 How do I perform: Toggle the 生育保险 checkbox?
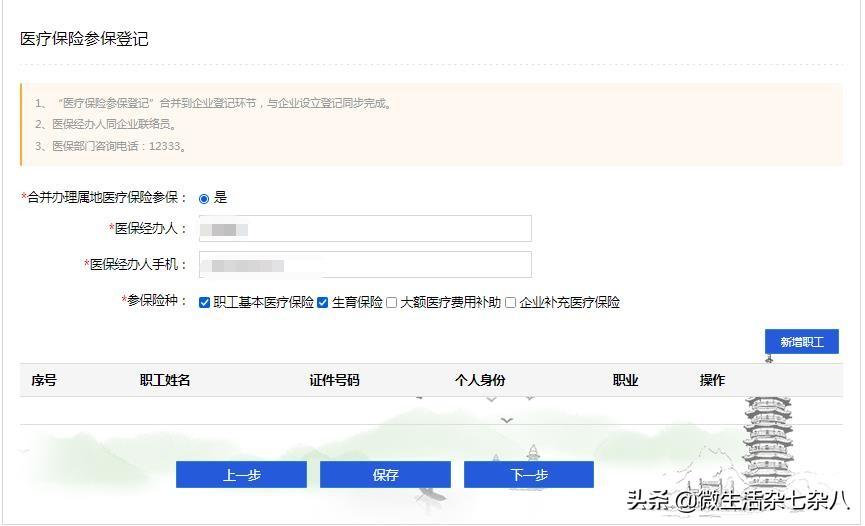coord(323,302)
